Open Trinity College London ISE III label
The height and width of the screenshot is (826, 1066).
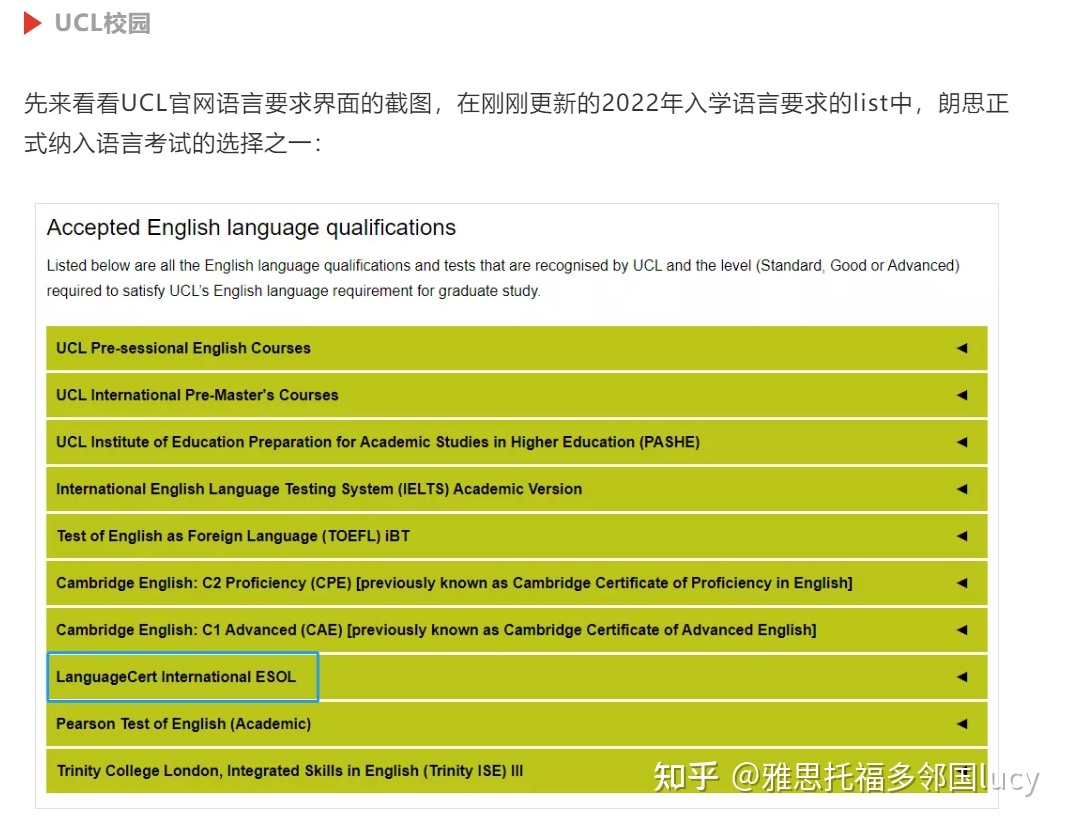pyautogui.click(x=290, y=770)
